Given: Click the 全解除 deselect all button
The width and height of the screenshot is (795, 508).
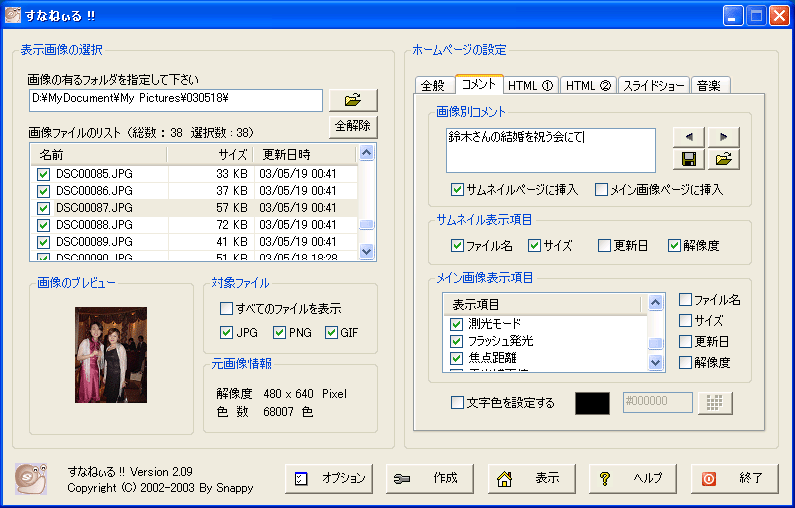Looking at the screenshot, I should pos(353,126).
